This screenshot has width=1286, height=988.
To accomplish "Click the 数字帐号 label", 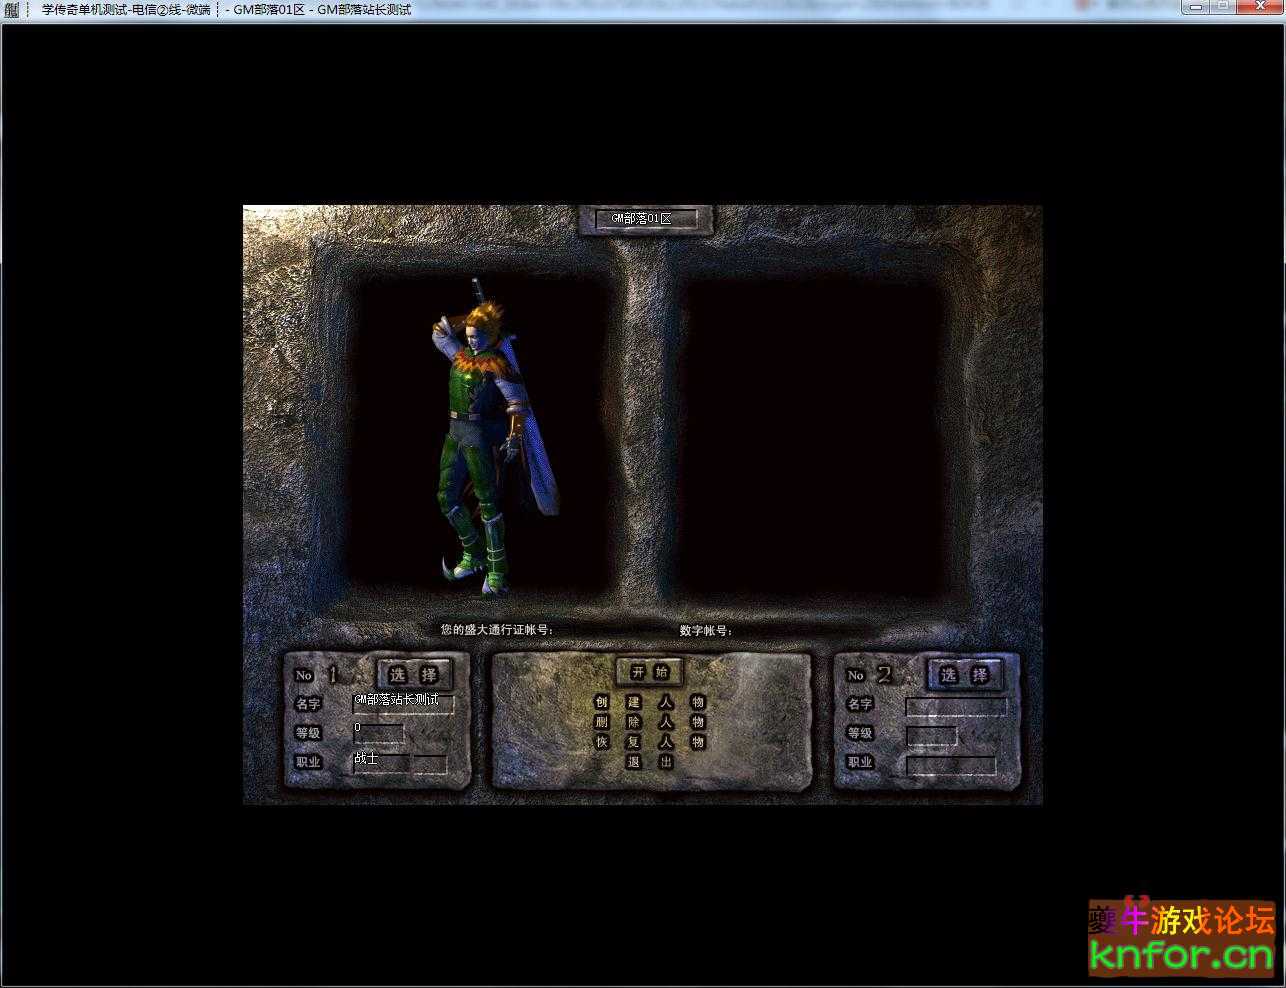I will coord(706,631).
